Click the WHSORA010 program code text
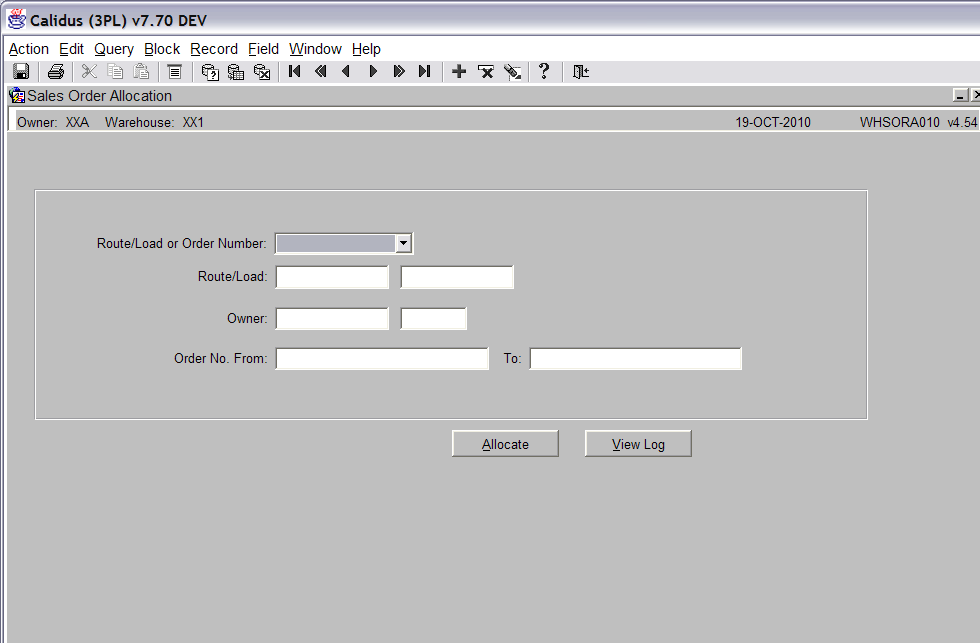 pyautogui.click(x=899, y=122)
